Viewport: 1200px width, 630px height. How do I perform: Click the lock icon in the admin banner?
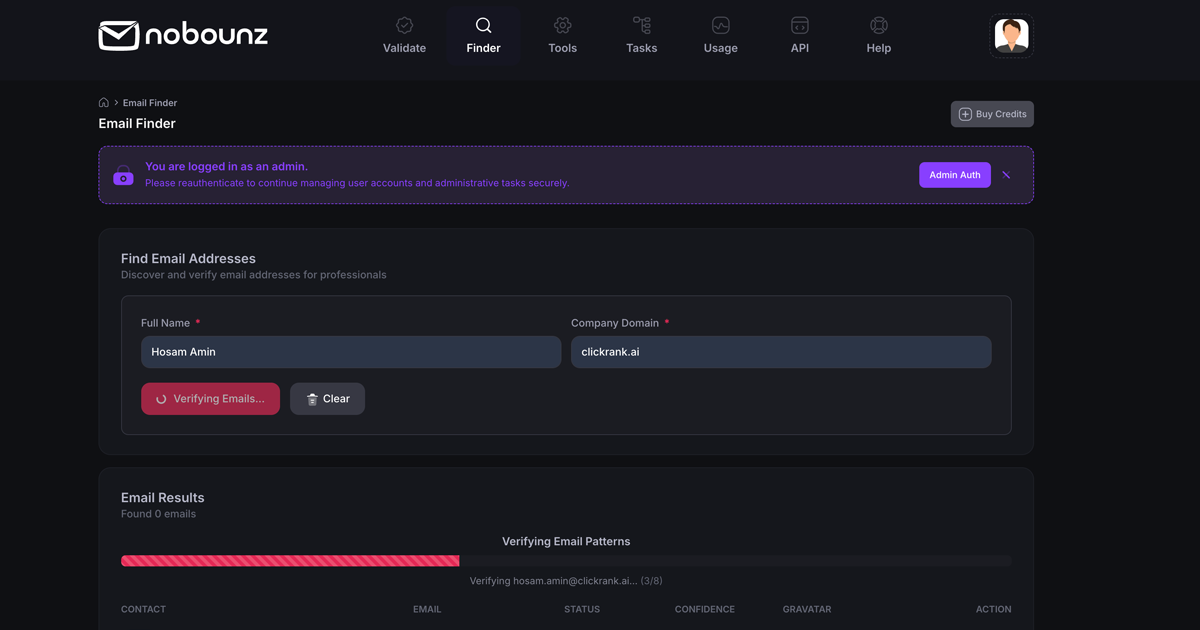click(123, 174)
